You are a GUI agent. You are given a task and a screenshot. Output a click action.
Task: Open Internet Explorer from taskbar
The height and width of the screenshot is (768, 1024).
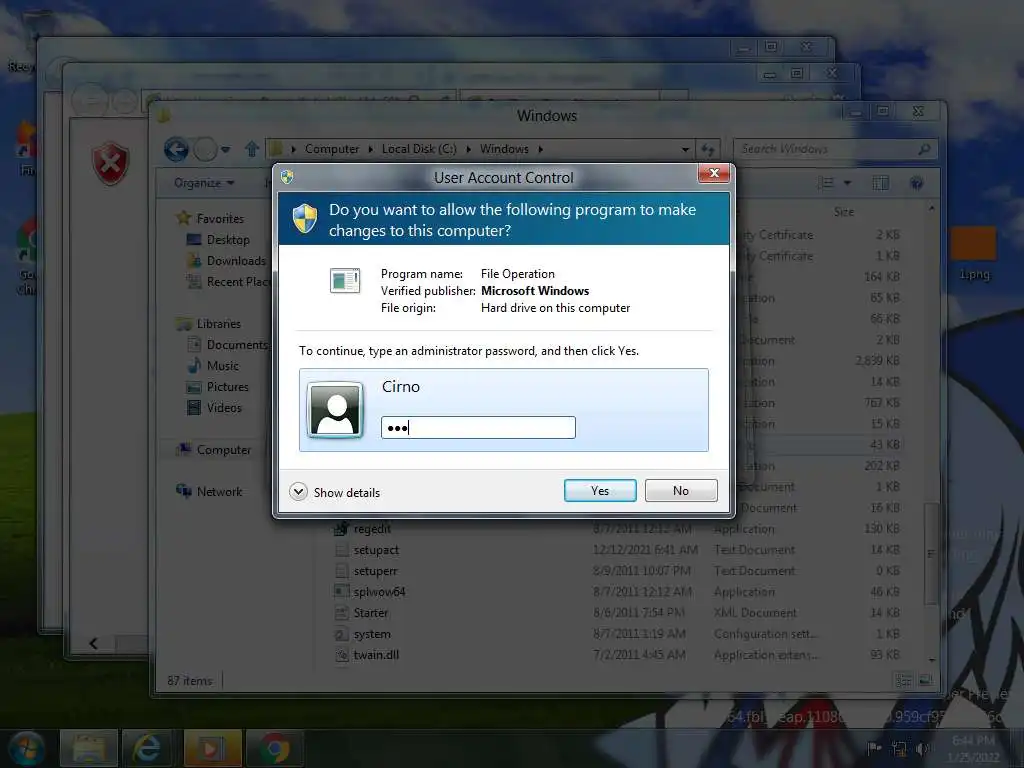click(x=147, y=748)
